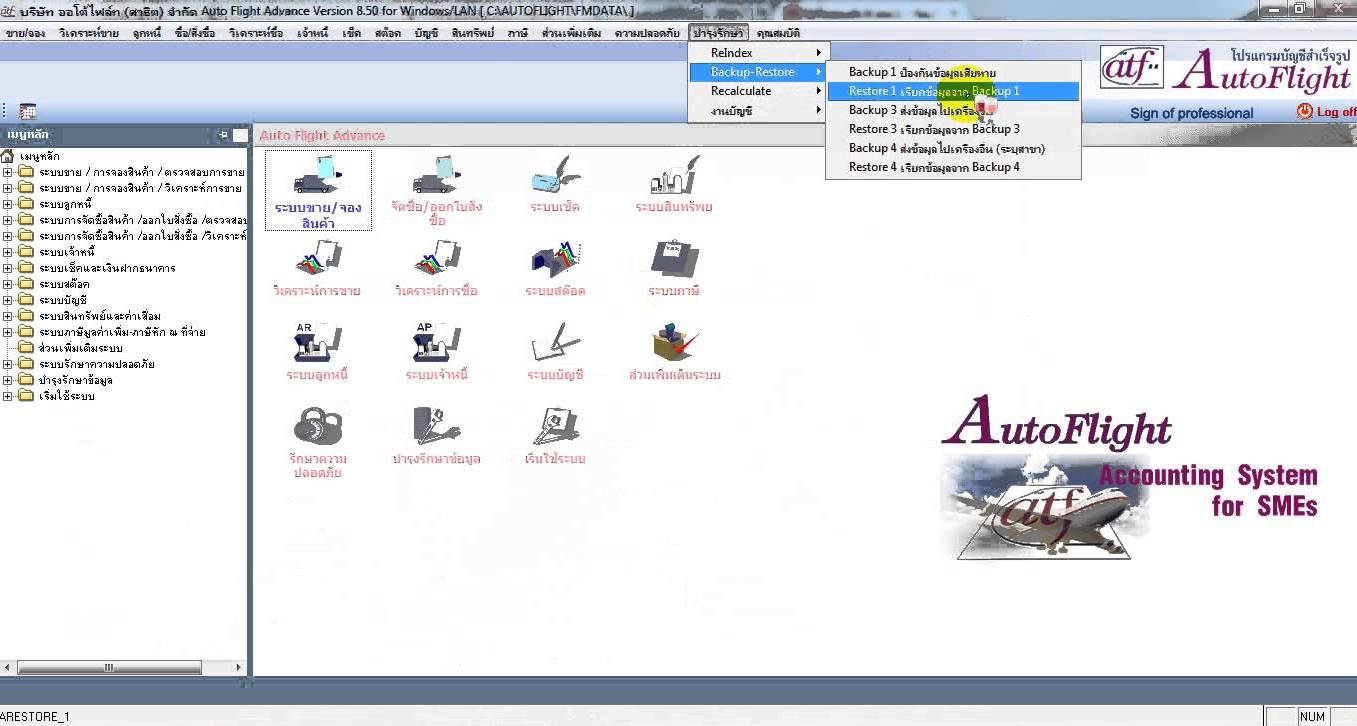Image resolution: width=1357 pixels, height=726 pixels.
Task: Select Restore 1 from the Backup-Restore submenu
Action: coord(953,91)
